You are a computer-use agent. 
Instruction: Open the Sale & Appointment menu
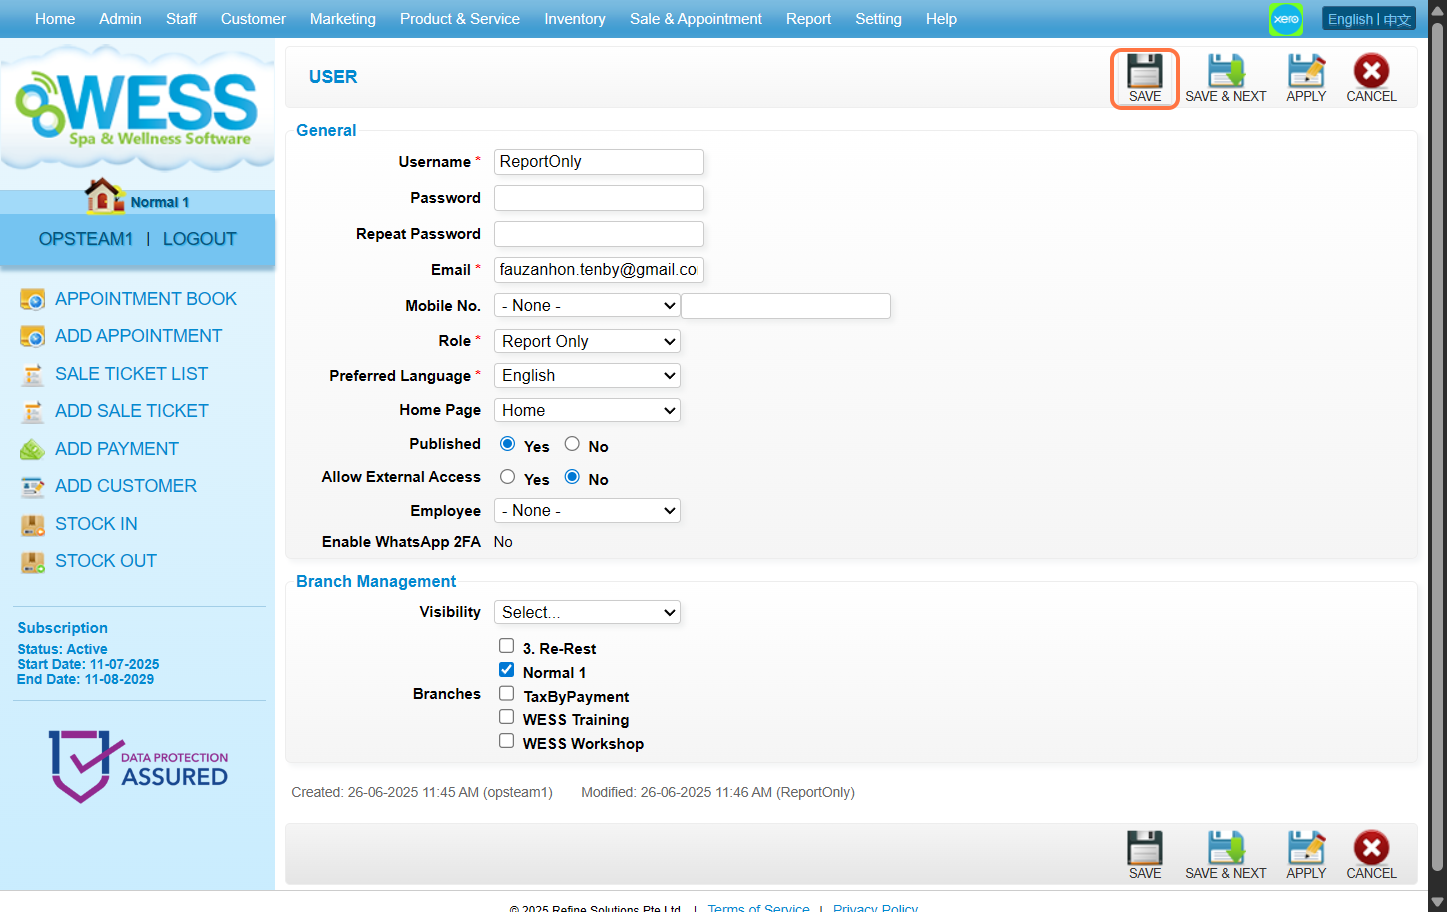pyautogui.click(x=695, y=19)
